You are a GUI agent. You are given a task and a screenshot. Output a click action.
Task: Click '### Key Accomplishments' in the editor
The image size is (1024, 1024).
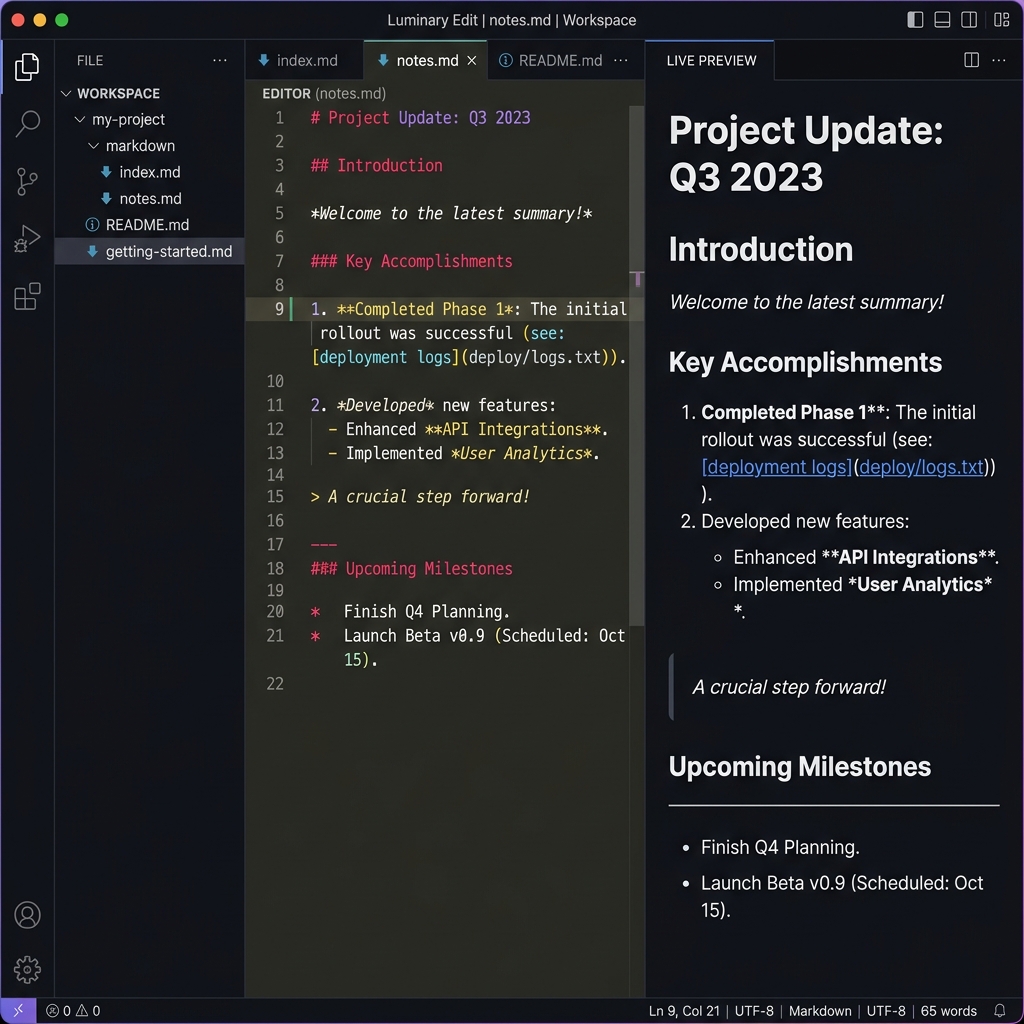tap(411, 261)
